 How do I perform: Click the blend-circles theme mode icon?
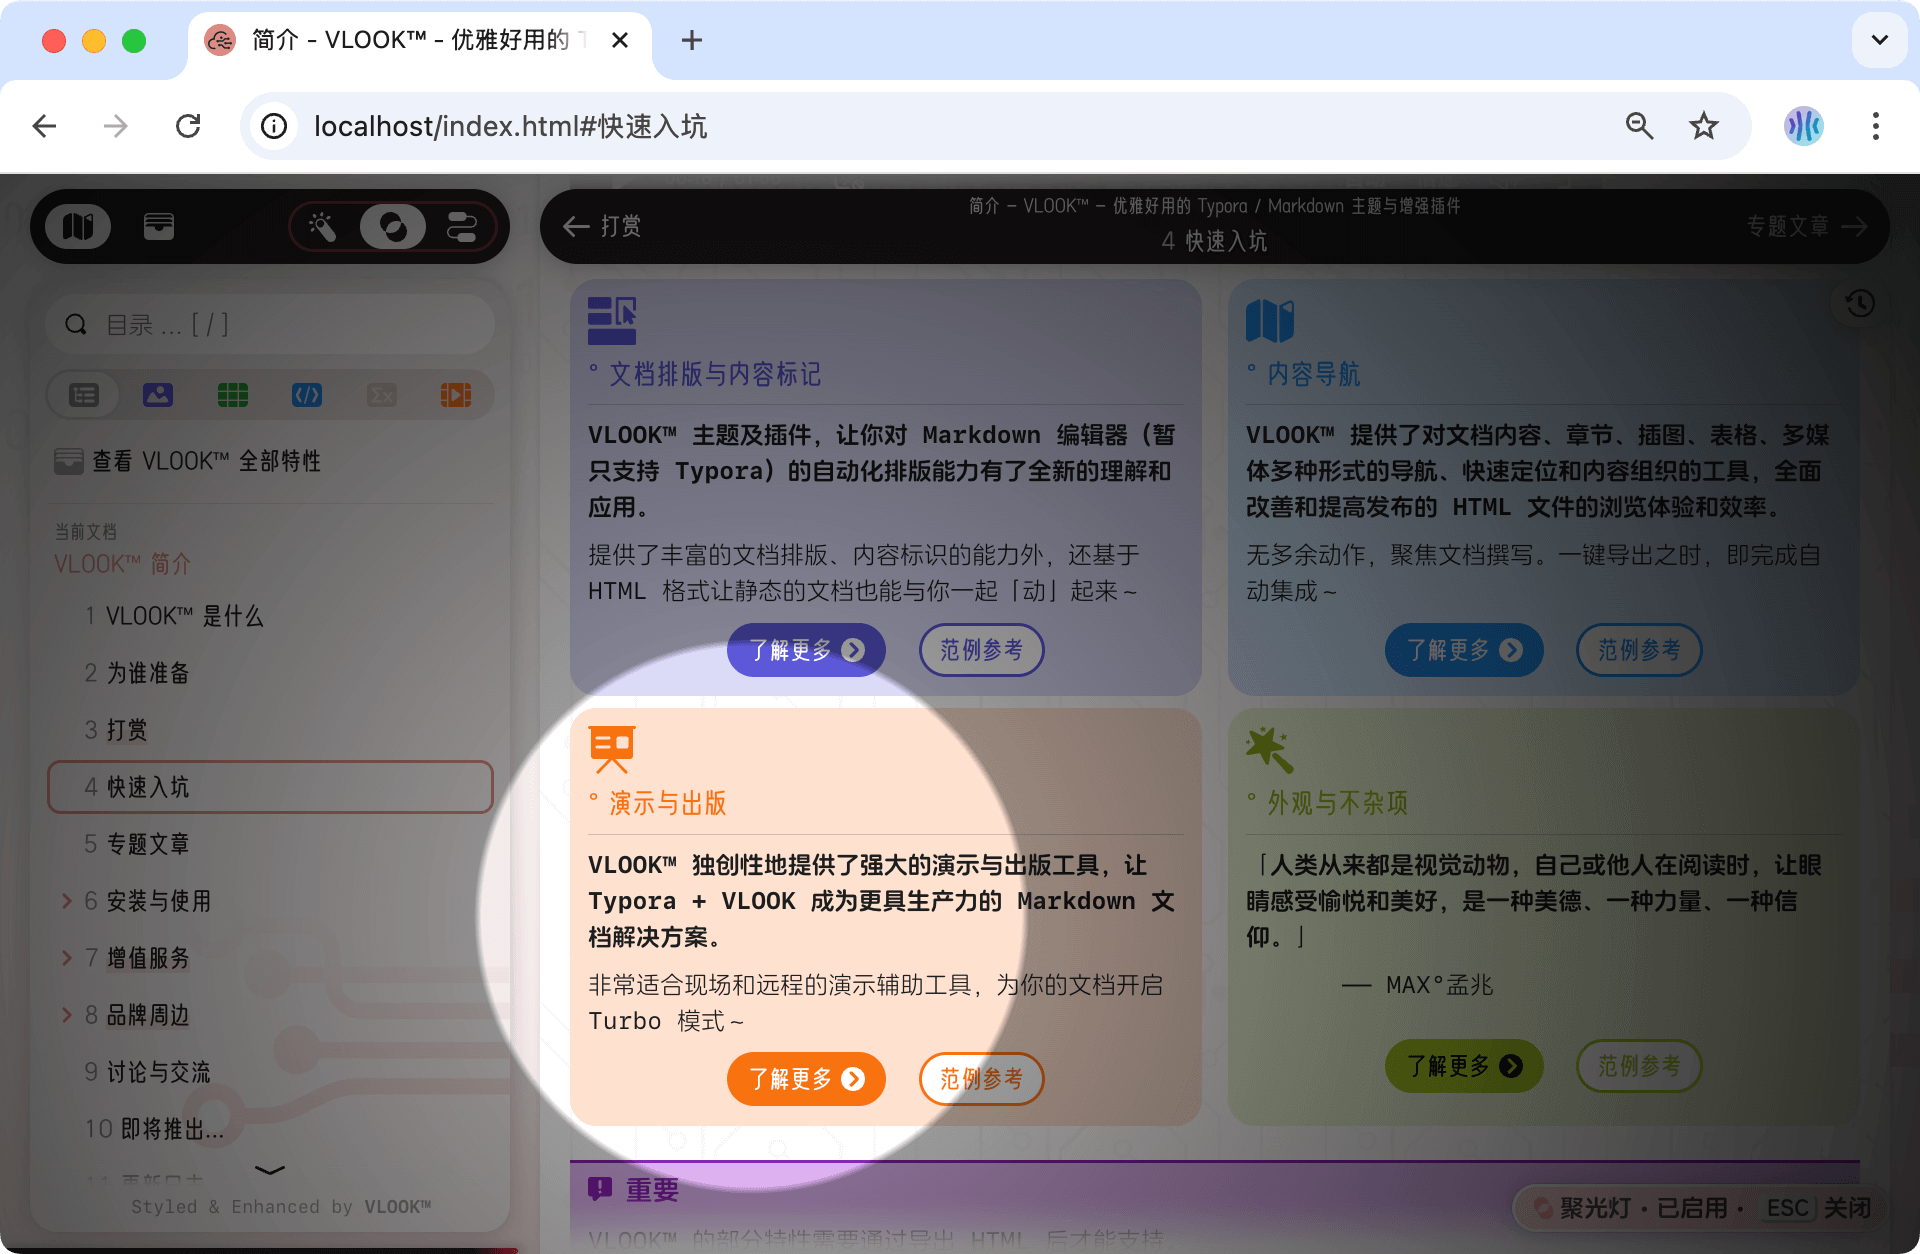[393, 226]
